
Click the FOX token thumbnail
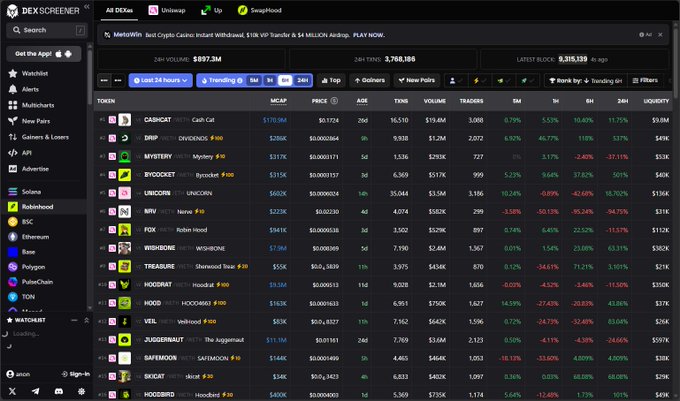tap(124, 230)
